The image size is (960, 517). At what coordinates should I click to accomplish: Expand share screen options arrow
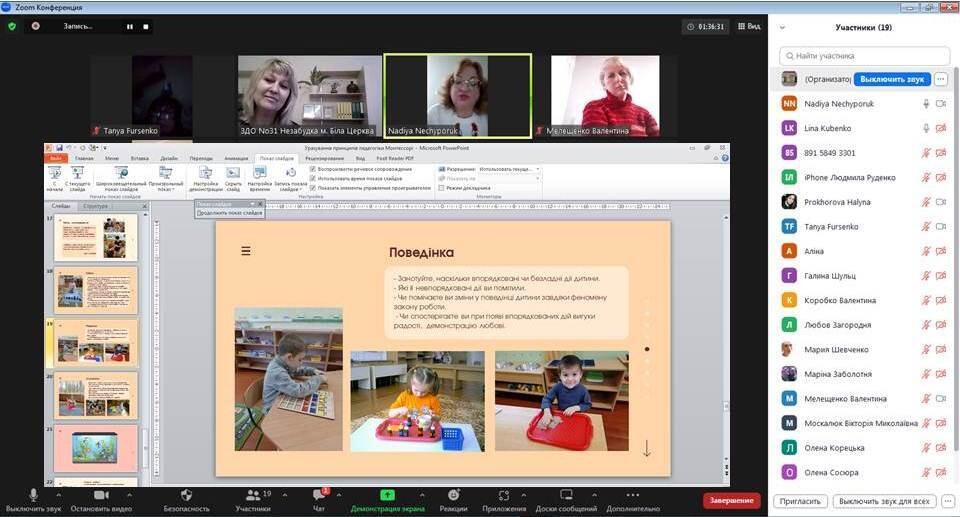click(422, 494)
